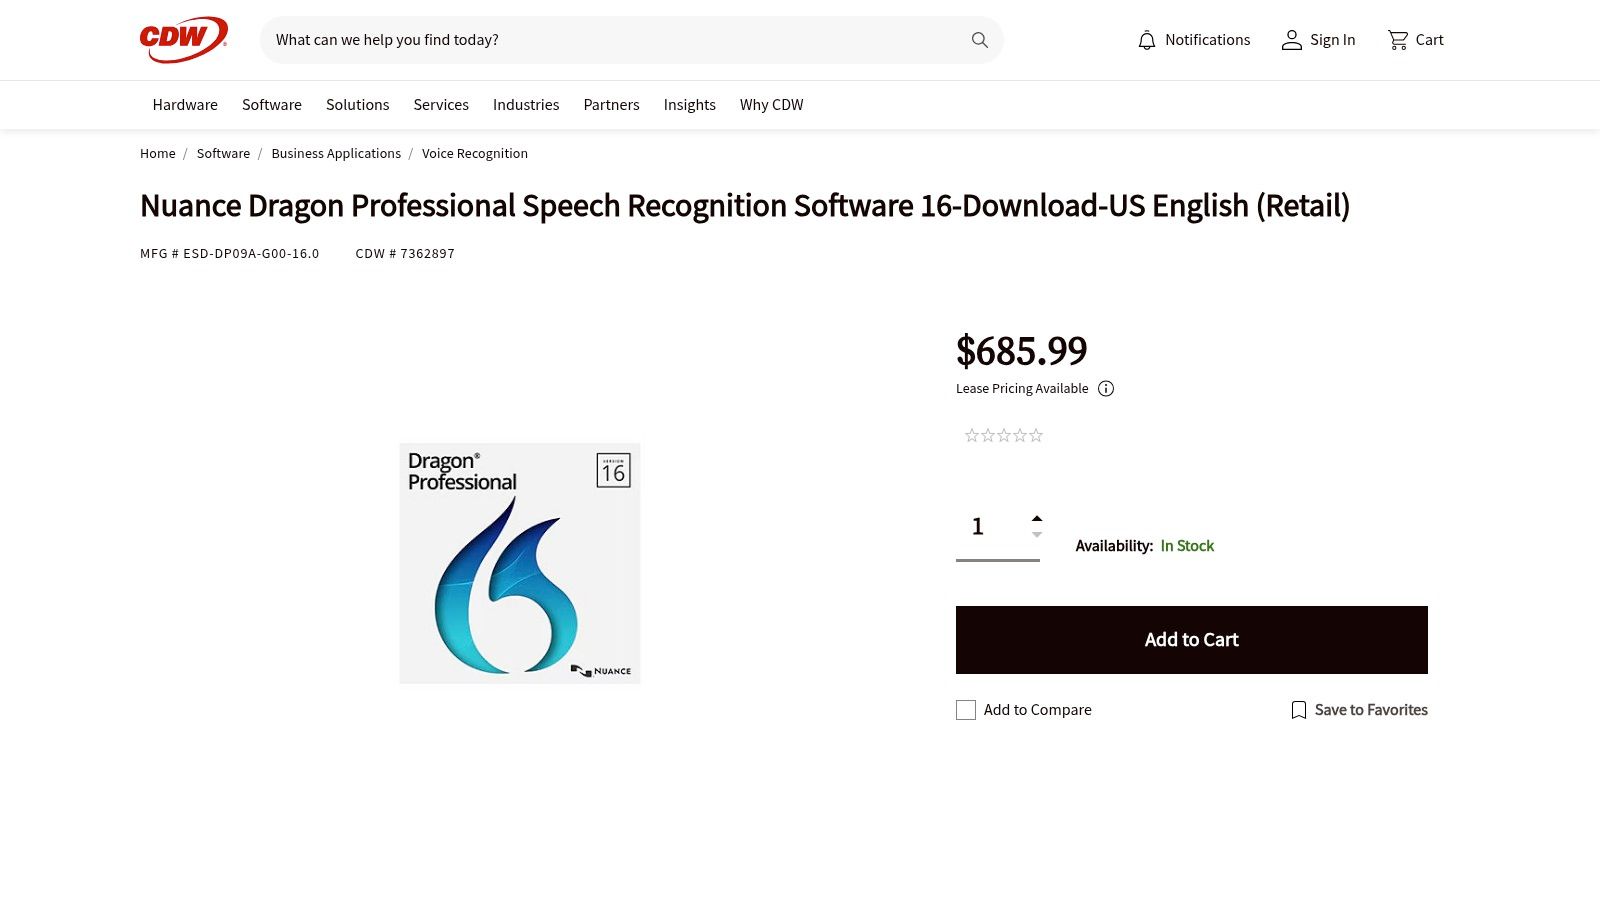This screenshot has height=900, width=1600.
Task: Check Add to Compare for this product
Action: click(965, 709)
